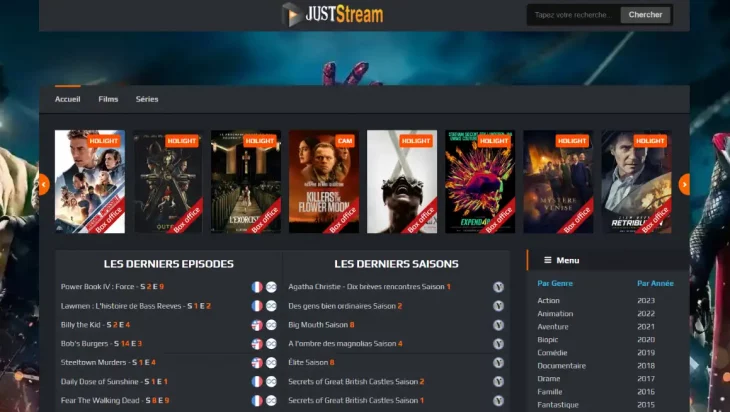This screenshot has width=730, height=412.
Task: Open Fear The Walking Dead S8E9 link
Action: pos(115,400)
